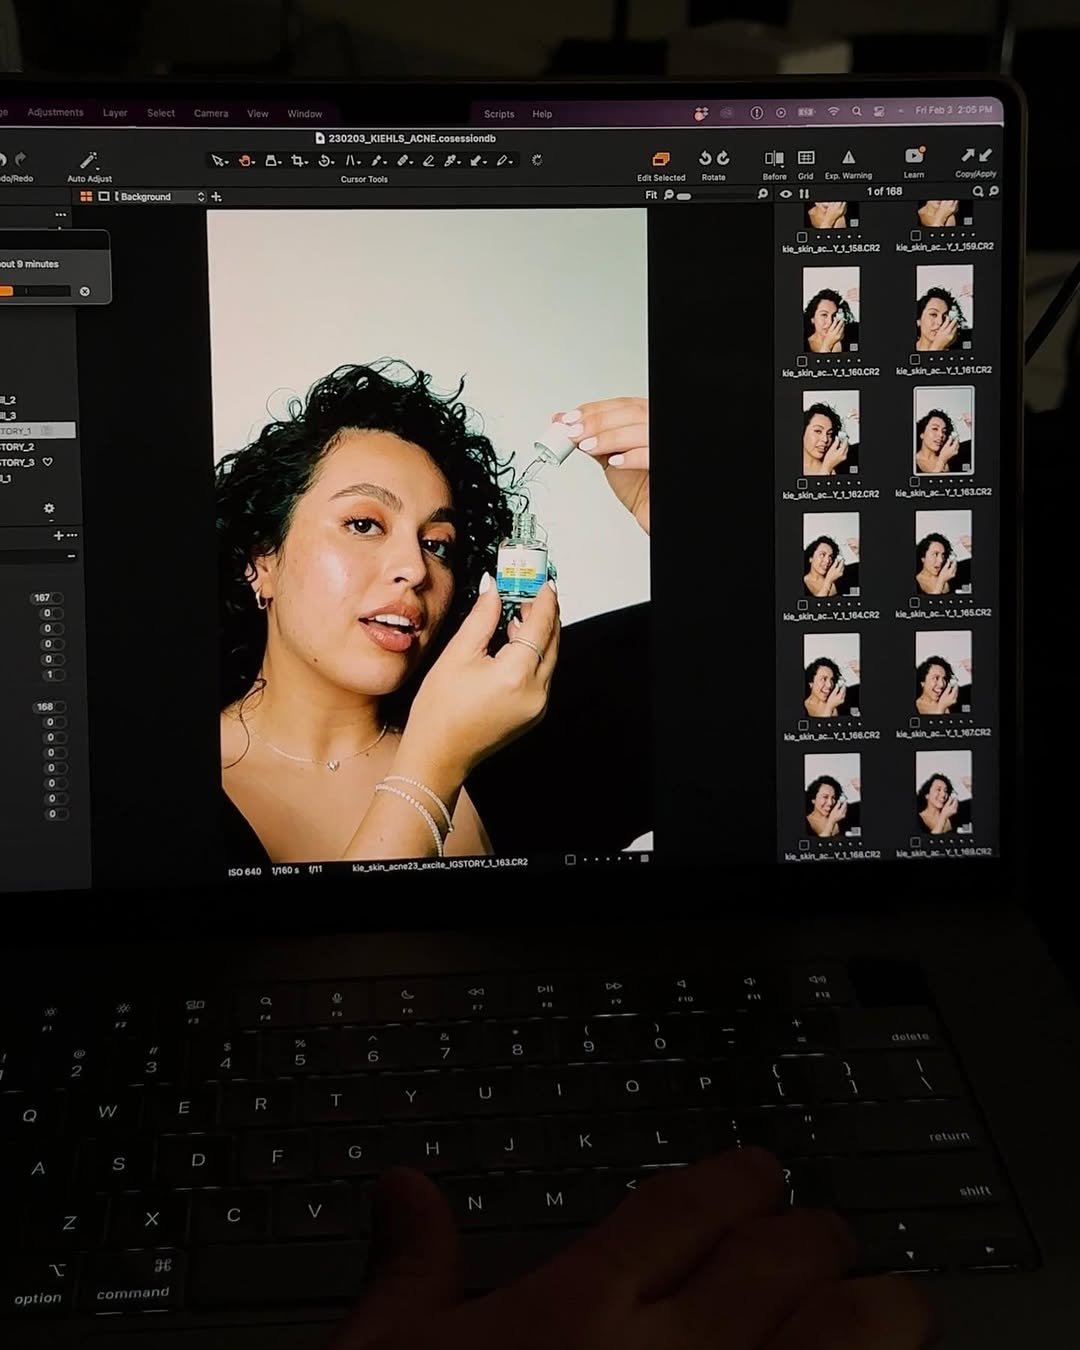
Task: Open the Window menu
Action: click(305, 114)
